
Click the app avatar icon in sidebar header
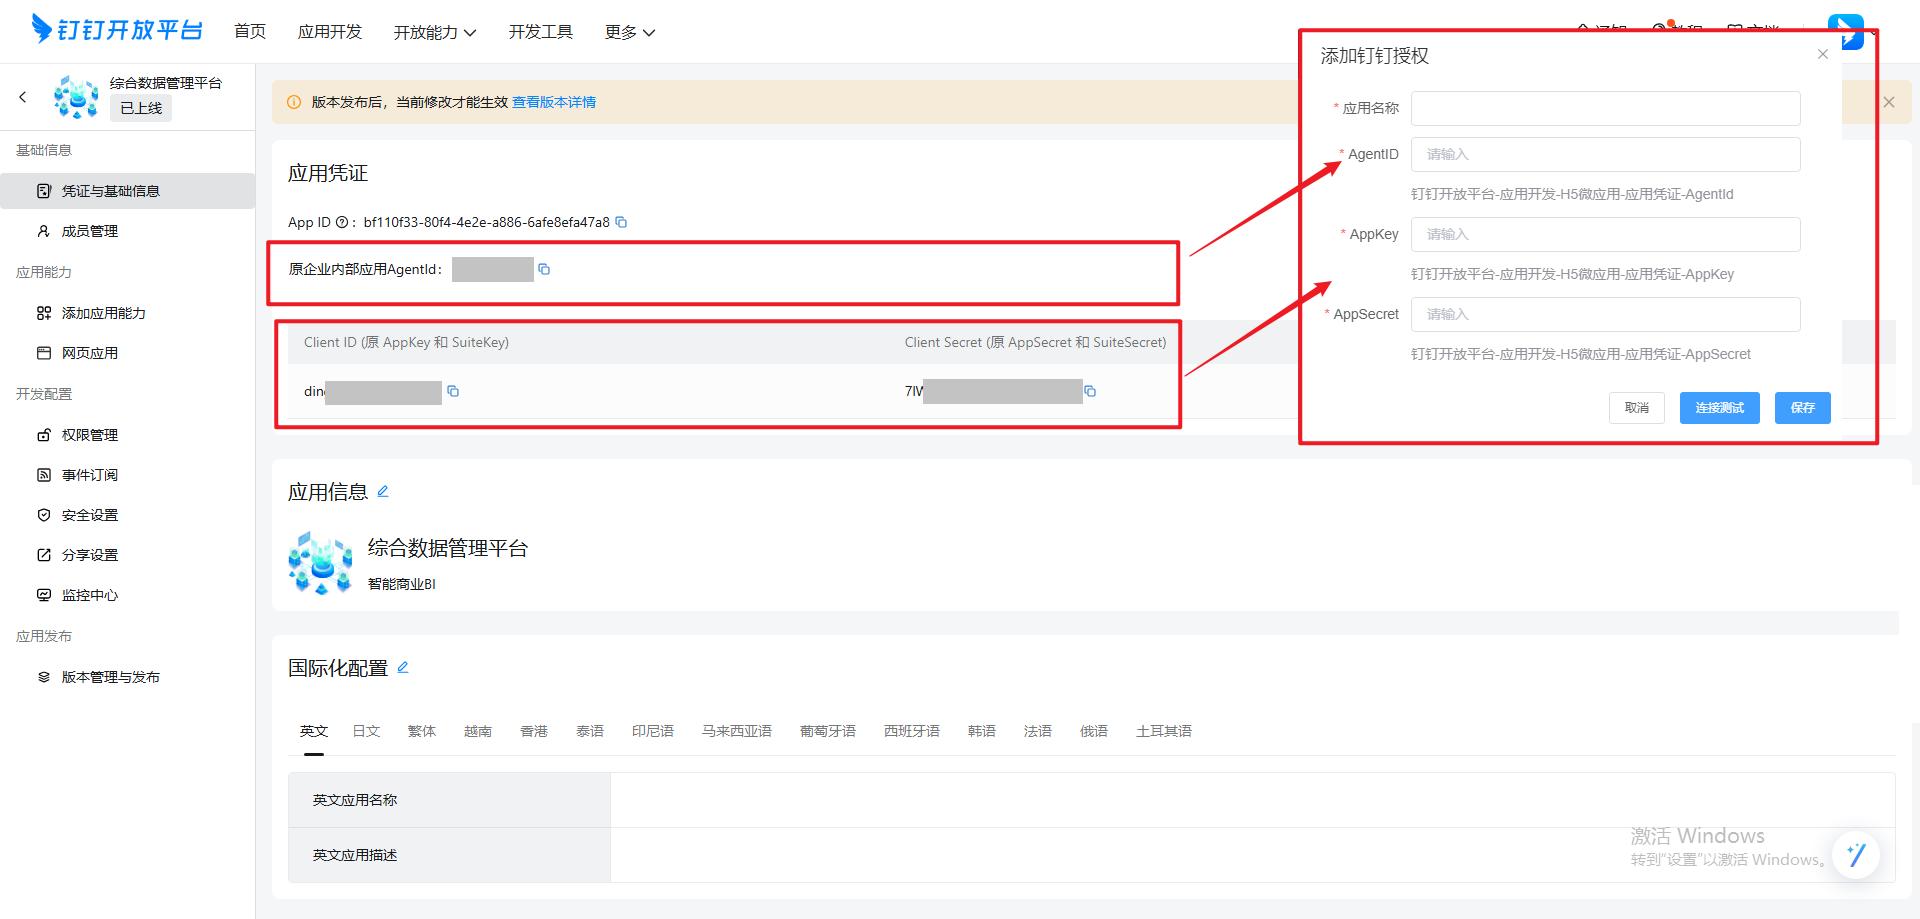[x=76, y=97]
